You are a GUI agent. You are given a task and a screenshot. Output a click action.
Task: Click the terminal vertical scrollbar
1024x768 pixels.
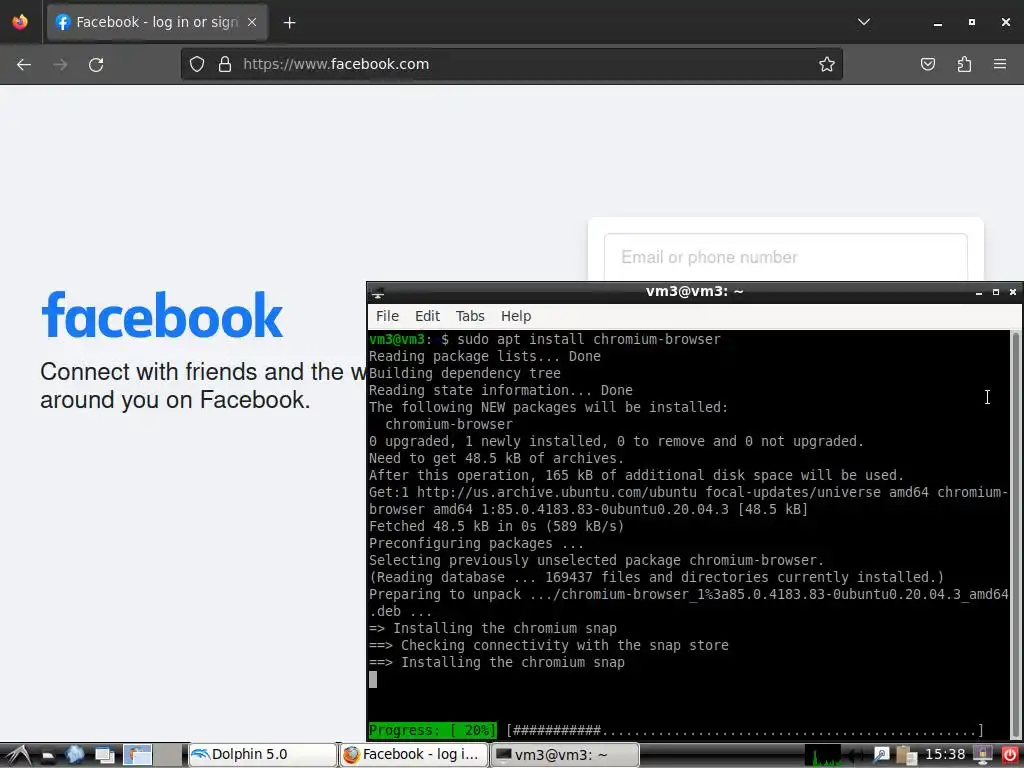click(x=1015, y=534)
